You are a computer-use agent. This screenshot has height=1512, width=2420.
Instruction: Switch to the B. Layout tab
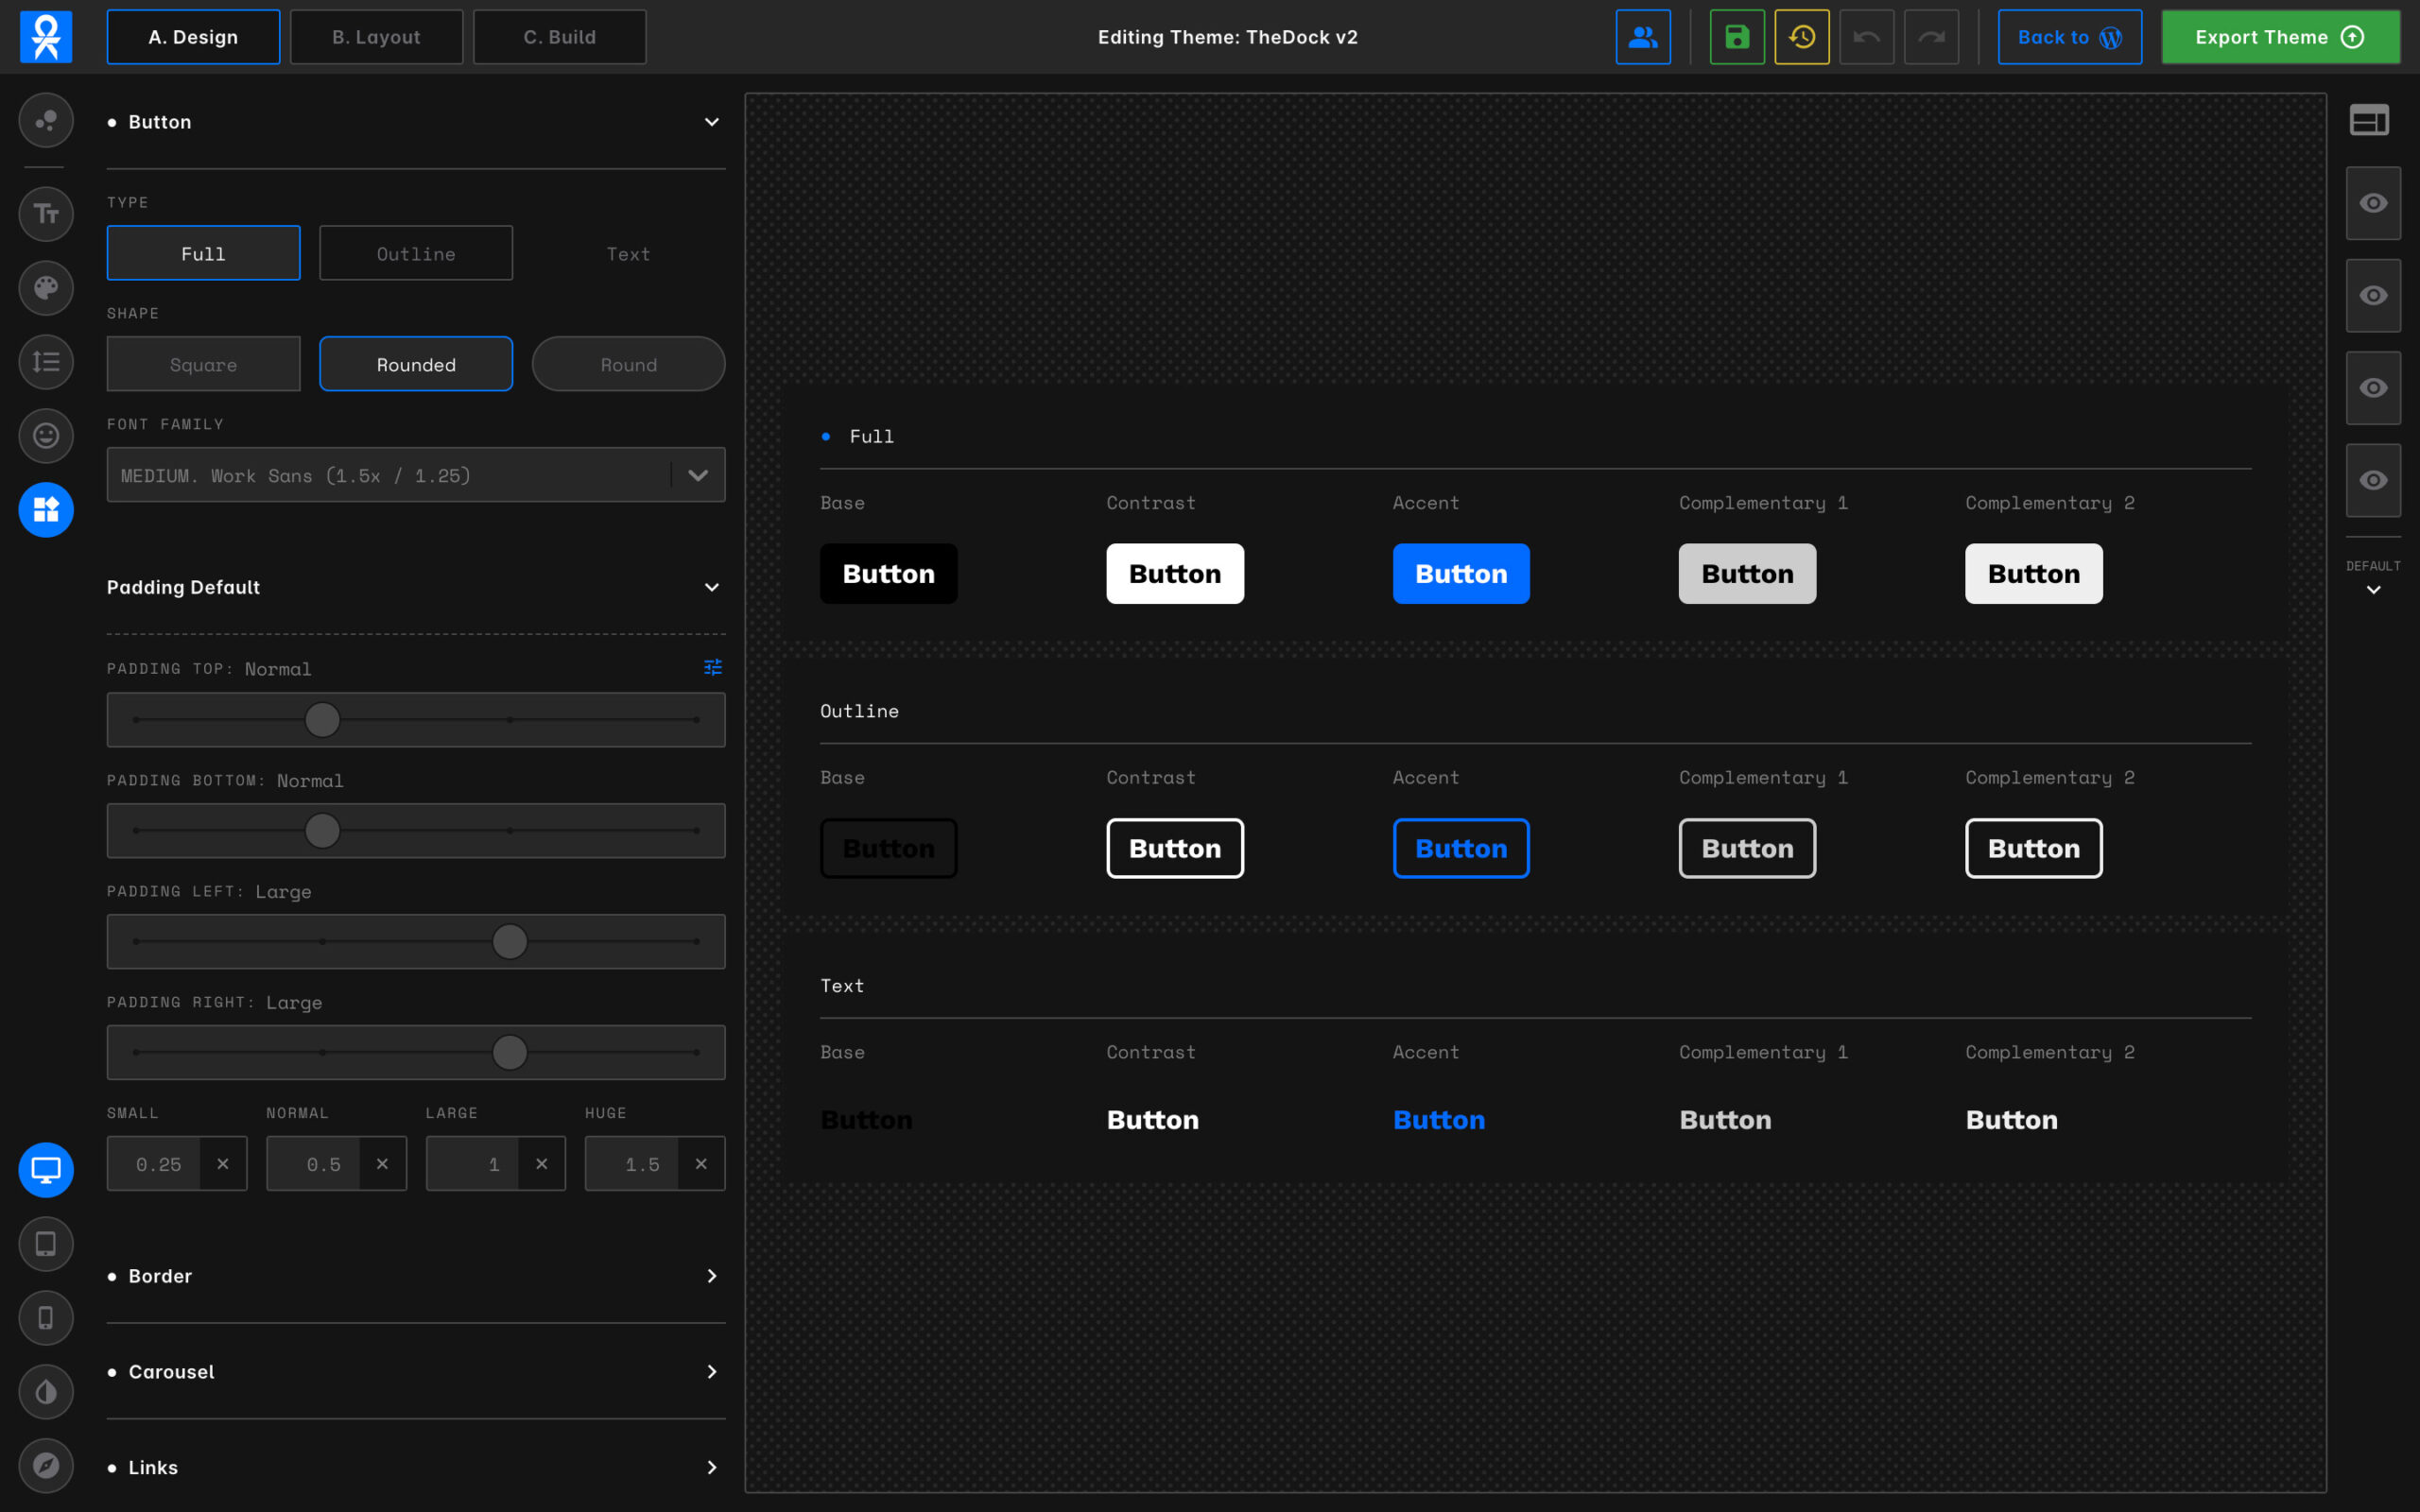[376, 37]
